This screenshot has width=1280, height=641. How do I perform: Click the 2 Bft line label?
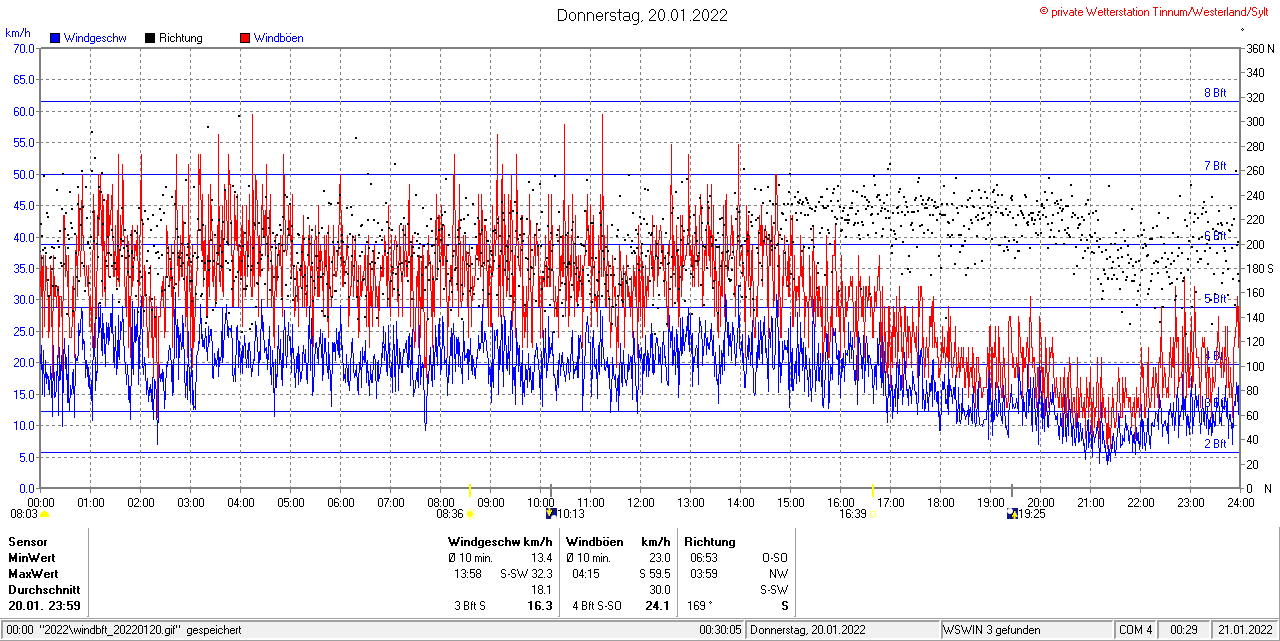point(1215,444)
